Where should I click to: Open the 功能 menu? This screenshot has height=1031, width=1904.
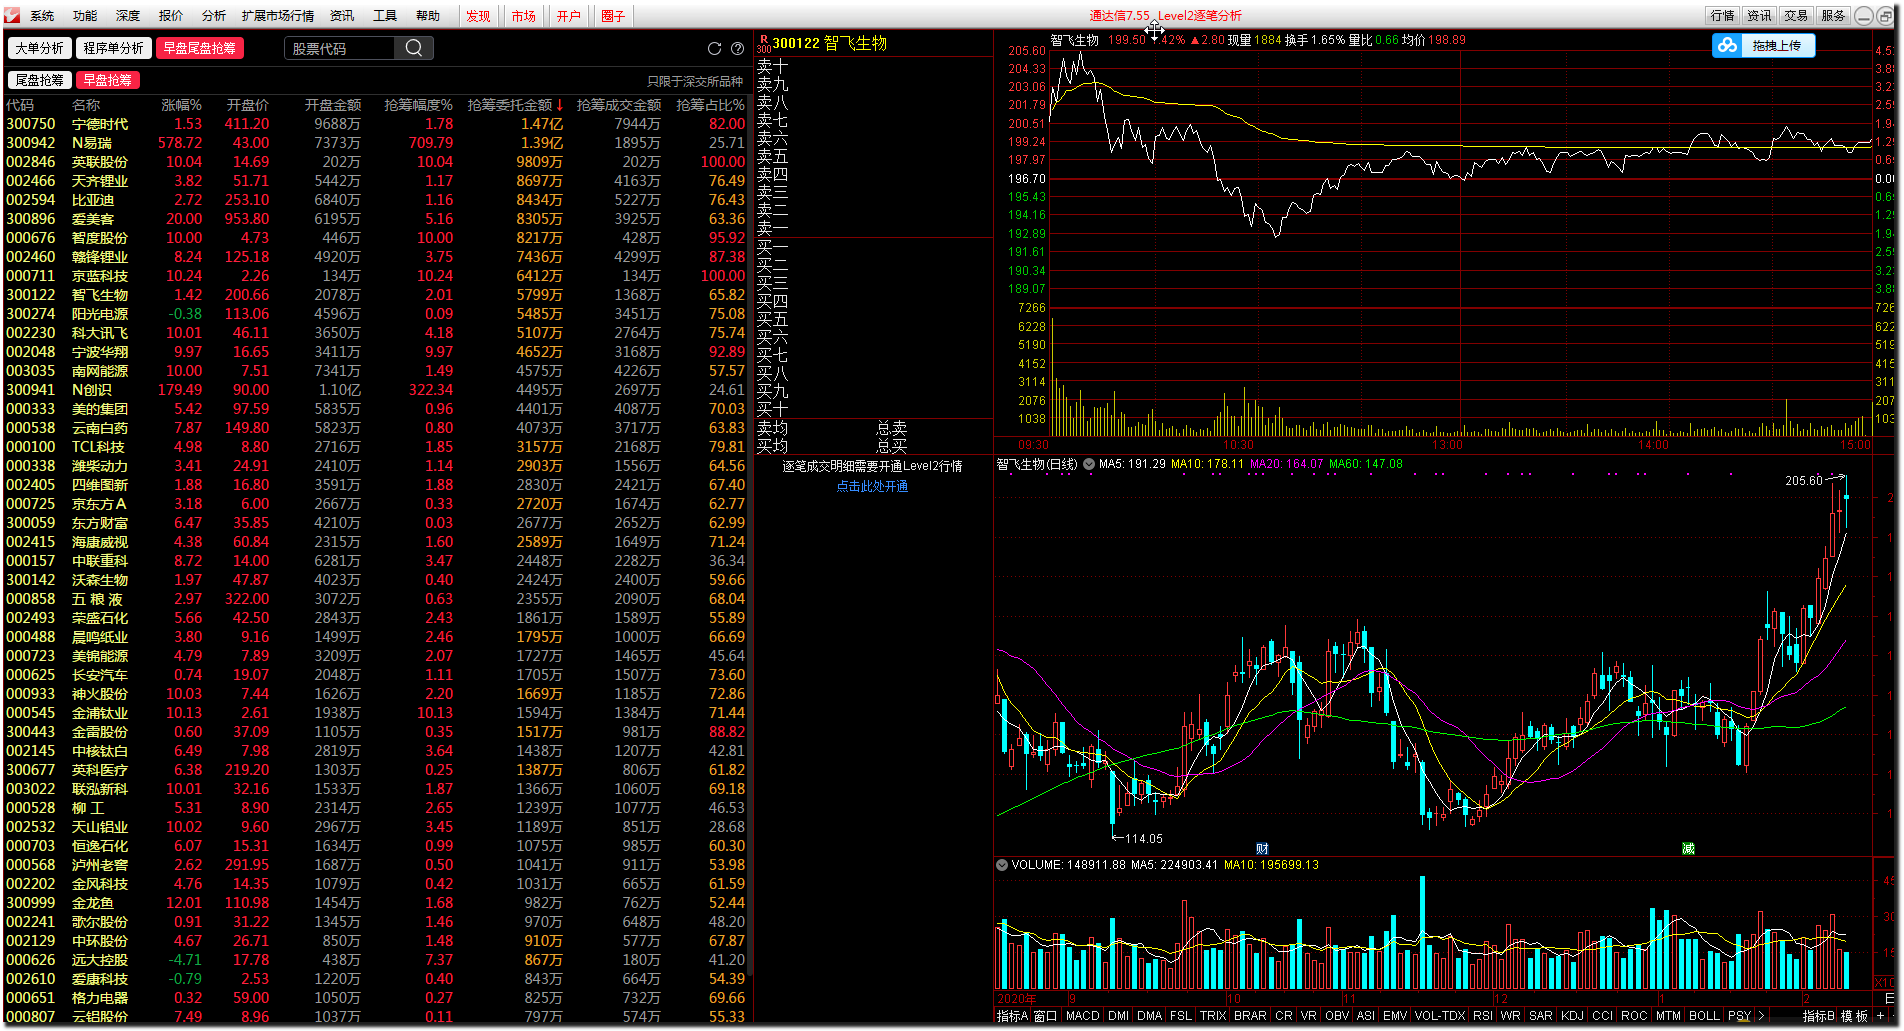click(x=85, y=16)
